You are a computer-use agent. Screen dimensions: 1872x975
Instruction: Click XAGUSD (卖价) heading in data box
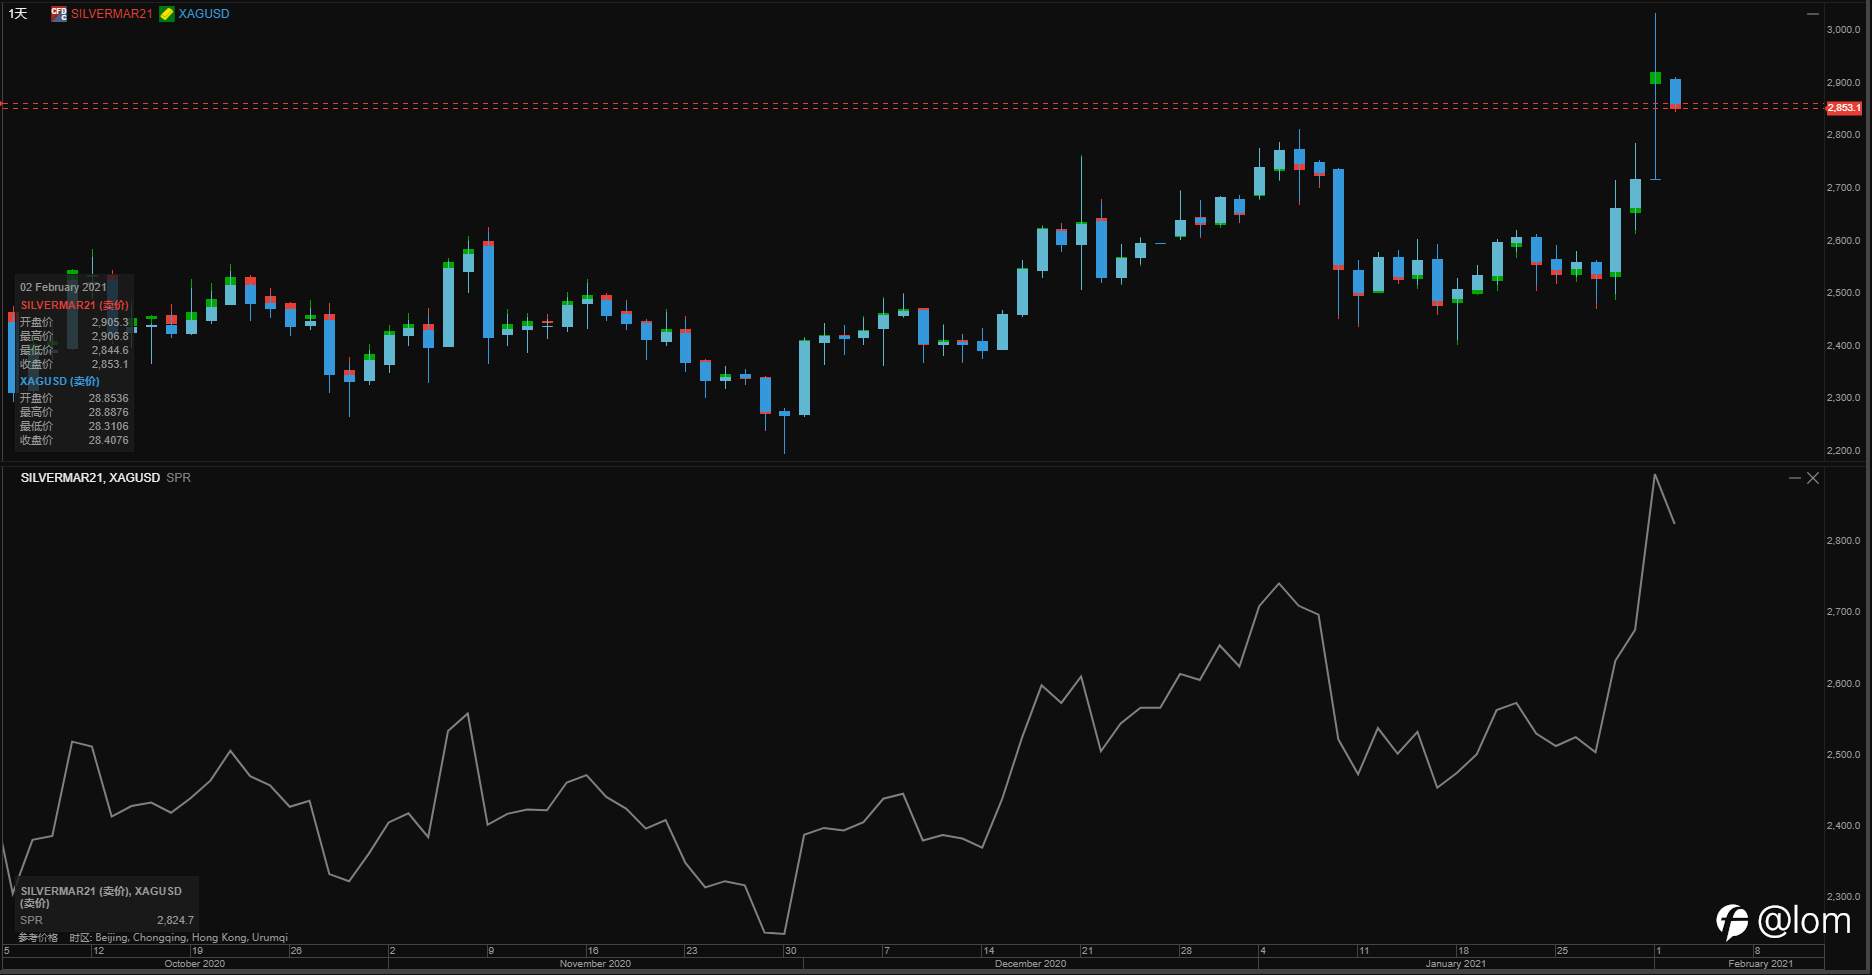point(60,381)
